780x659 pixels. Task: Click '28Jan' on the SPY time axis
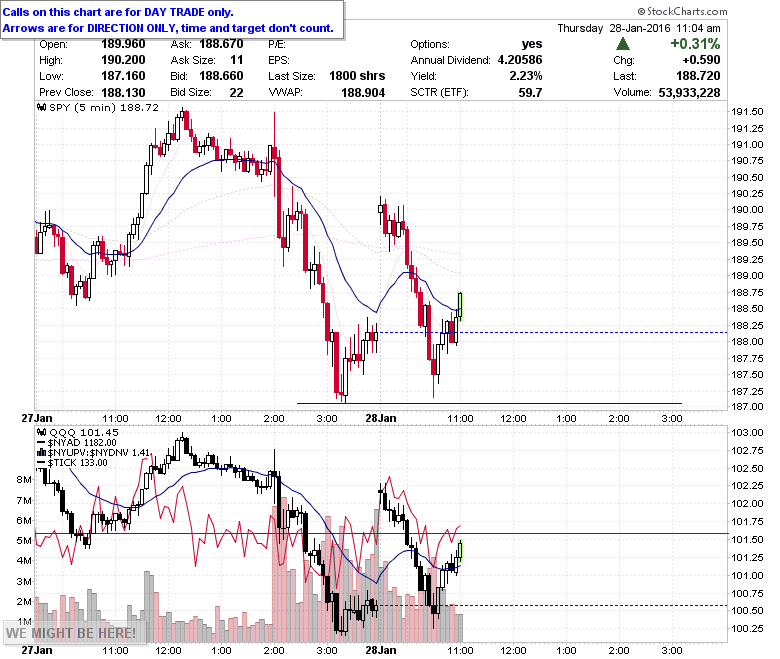tap(381, 418)
